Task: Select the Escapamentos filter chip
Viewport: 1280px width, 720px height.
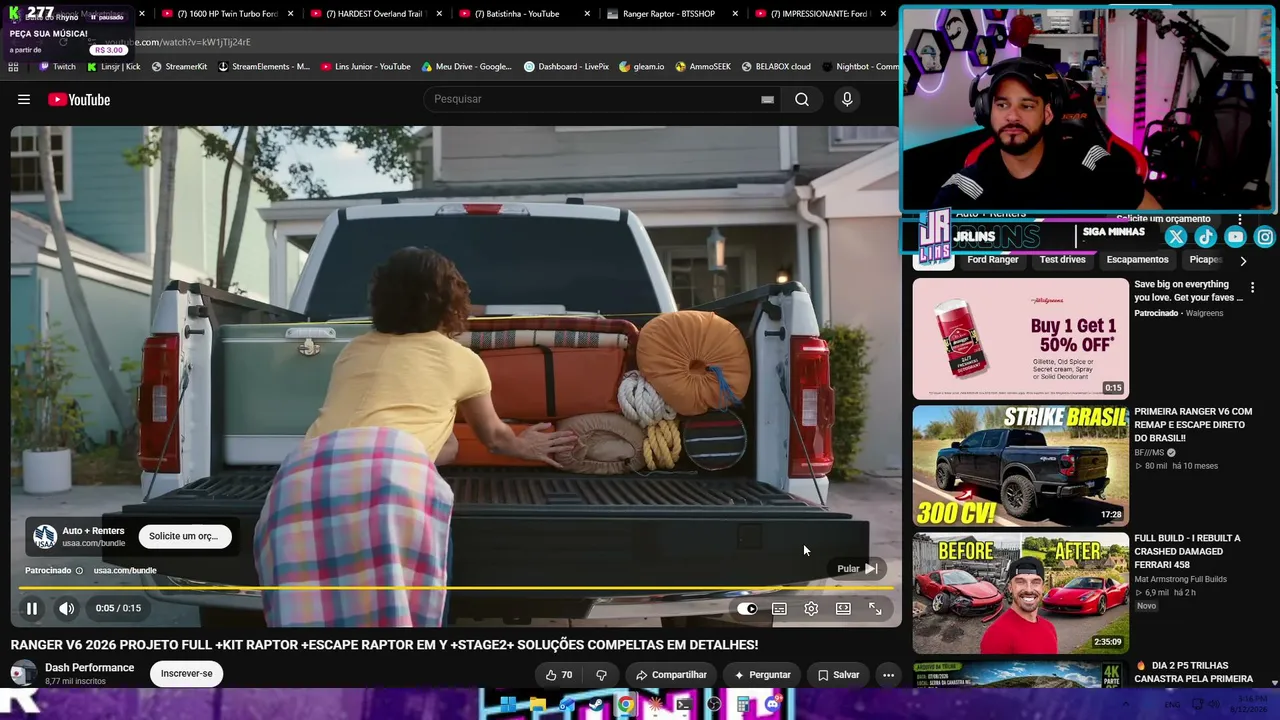Action: (1137, 260)
